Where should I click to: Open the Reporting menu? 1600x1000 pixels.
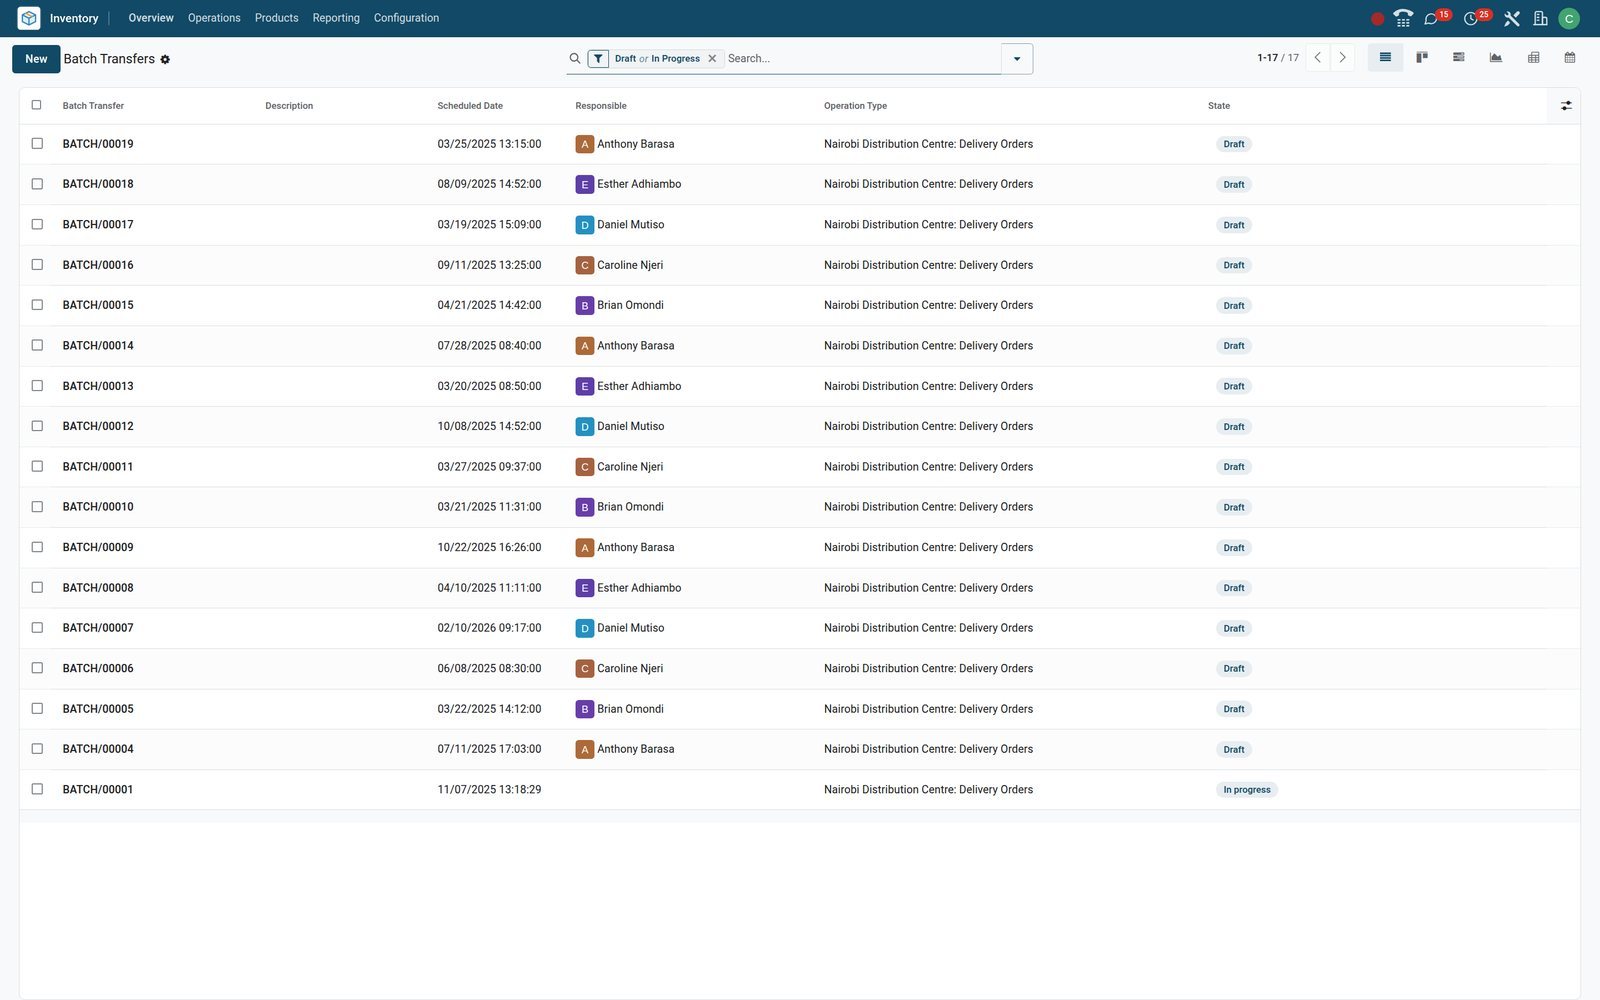click(x=336, y=18)
